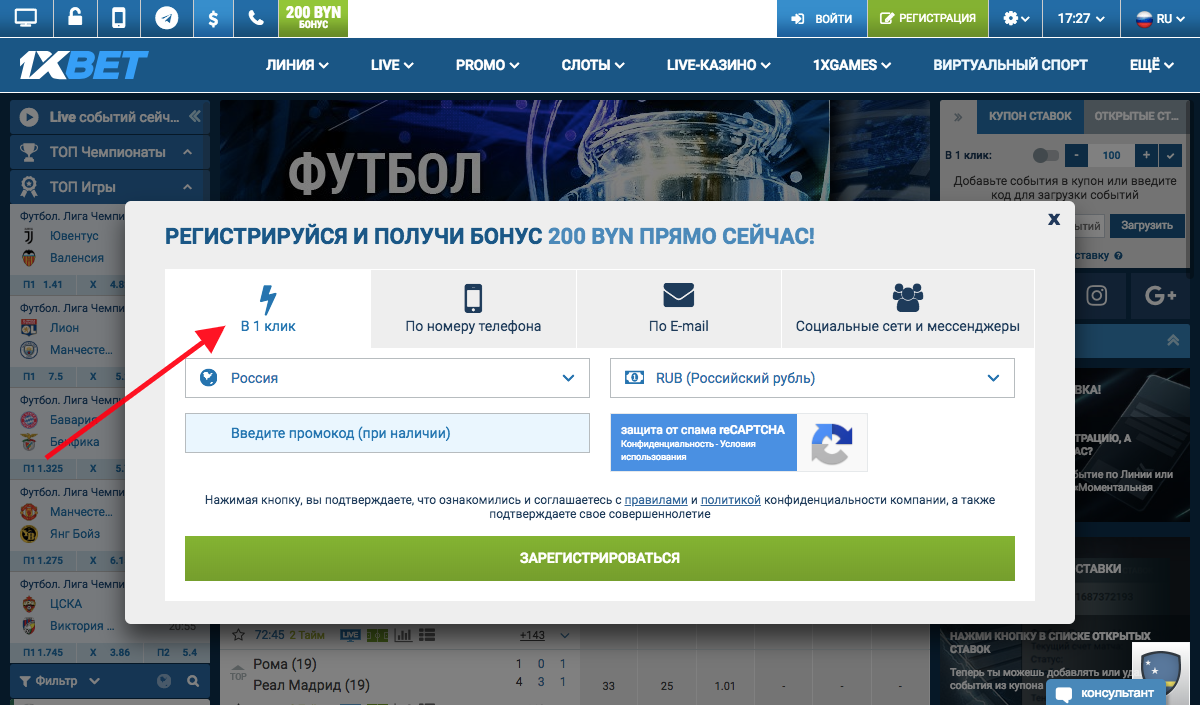Select Социальные сети и мессенджеры tab
The image size is (1200, 705).
907,308
